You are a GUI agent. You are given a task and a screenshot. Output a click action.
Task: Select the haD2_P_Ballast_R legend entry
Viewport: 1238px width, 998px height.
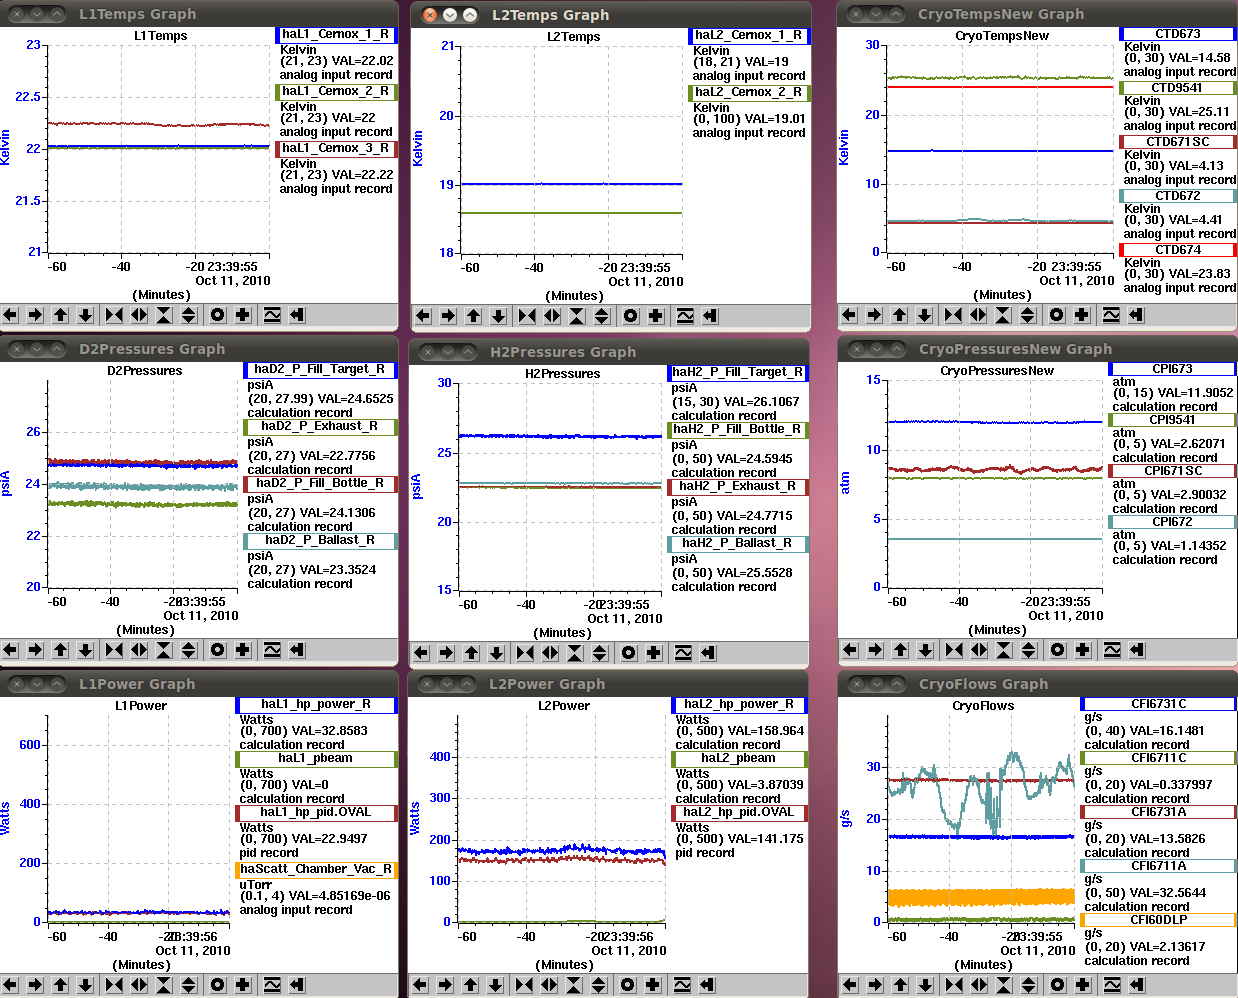[320, 540]
